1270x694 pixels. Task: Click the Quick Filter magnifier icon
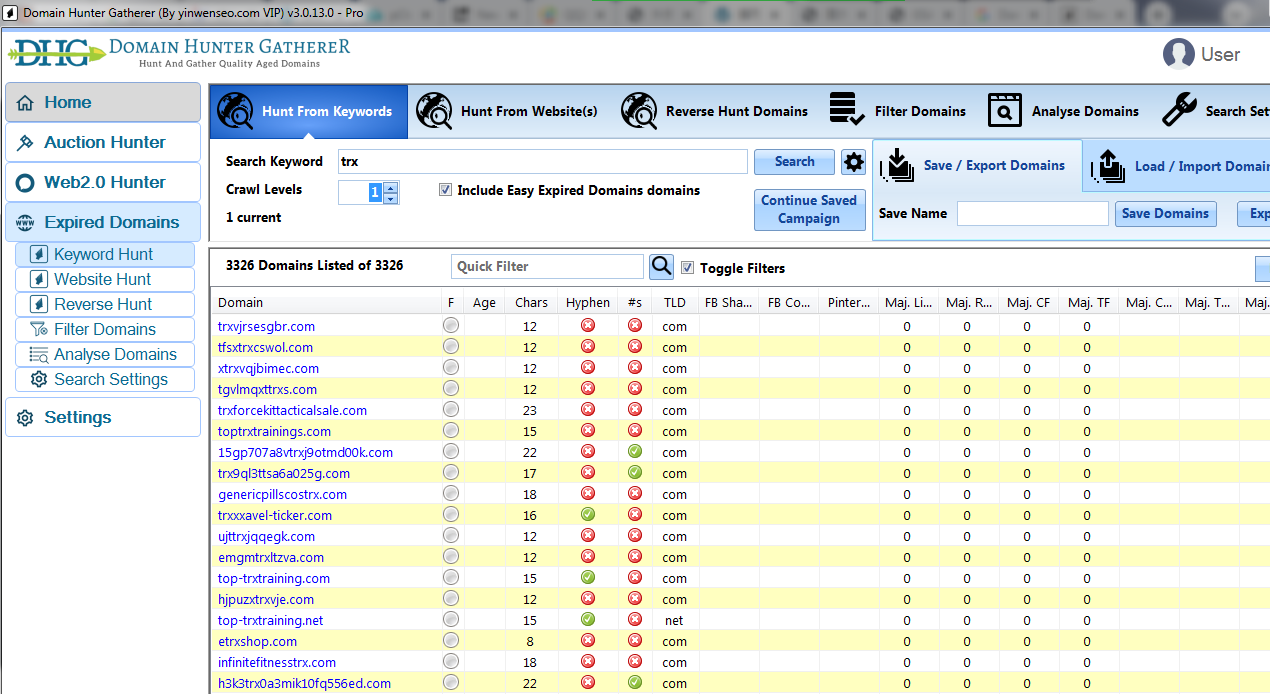click(661, 266)
